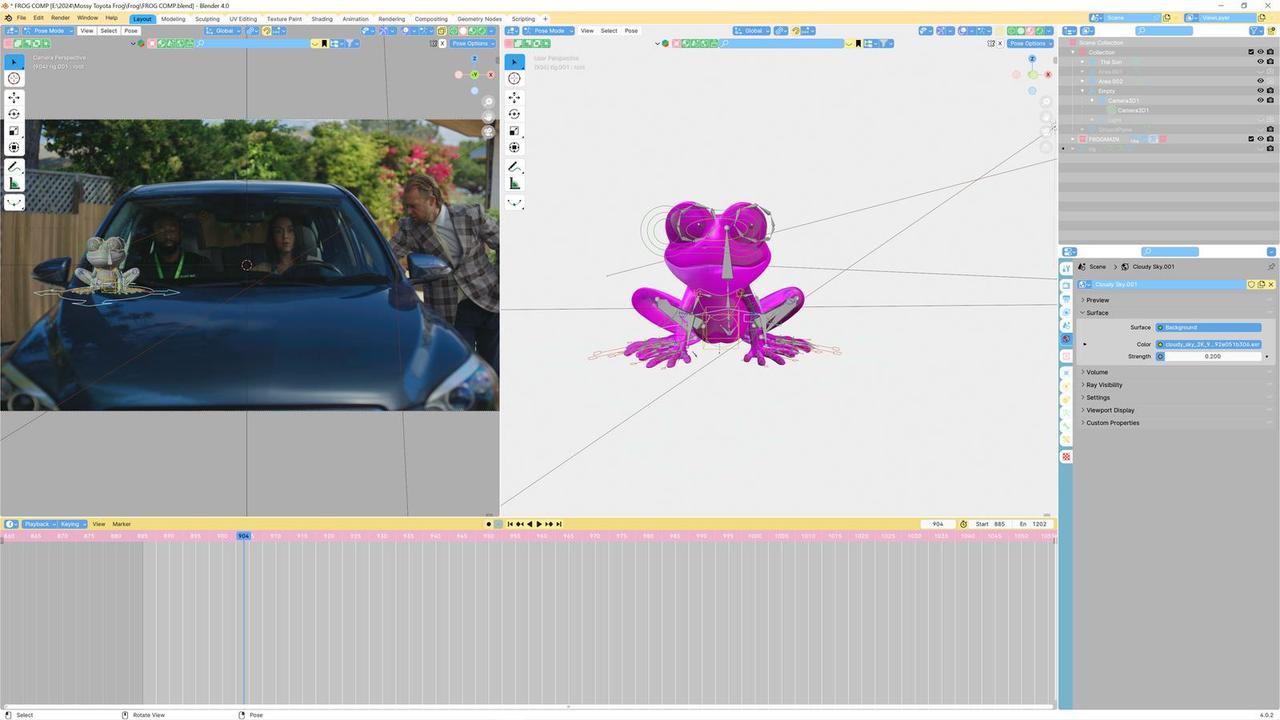Select the Rotate tool in the left viewport

point(14,114)
